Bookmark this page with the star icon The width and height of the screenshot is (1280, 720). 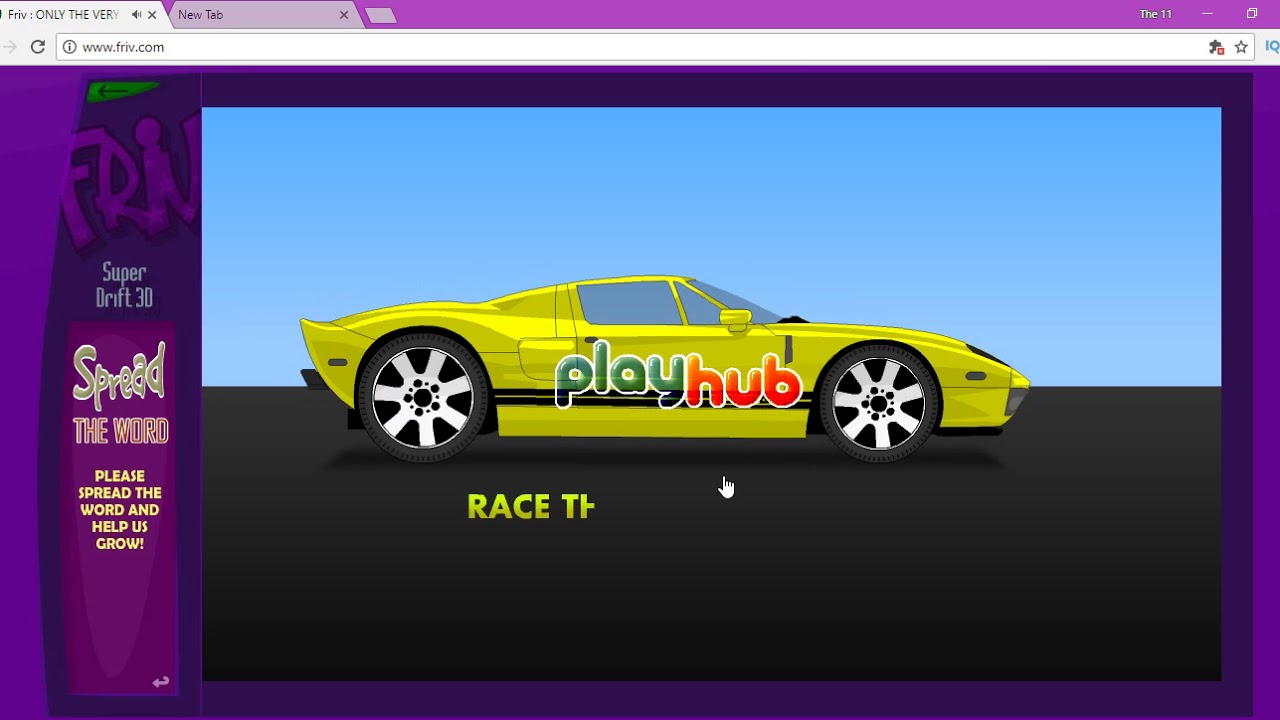point(1241,47)
